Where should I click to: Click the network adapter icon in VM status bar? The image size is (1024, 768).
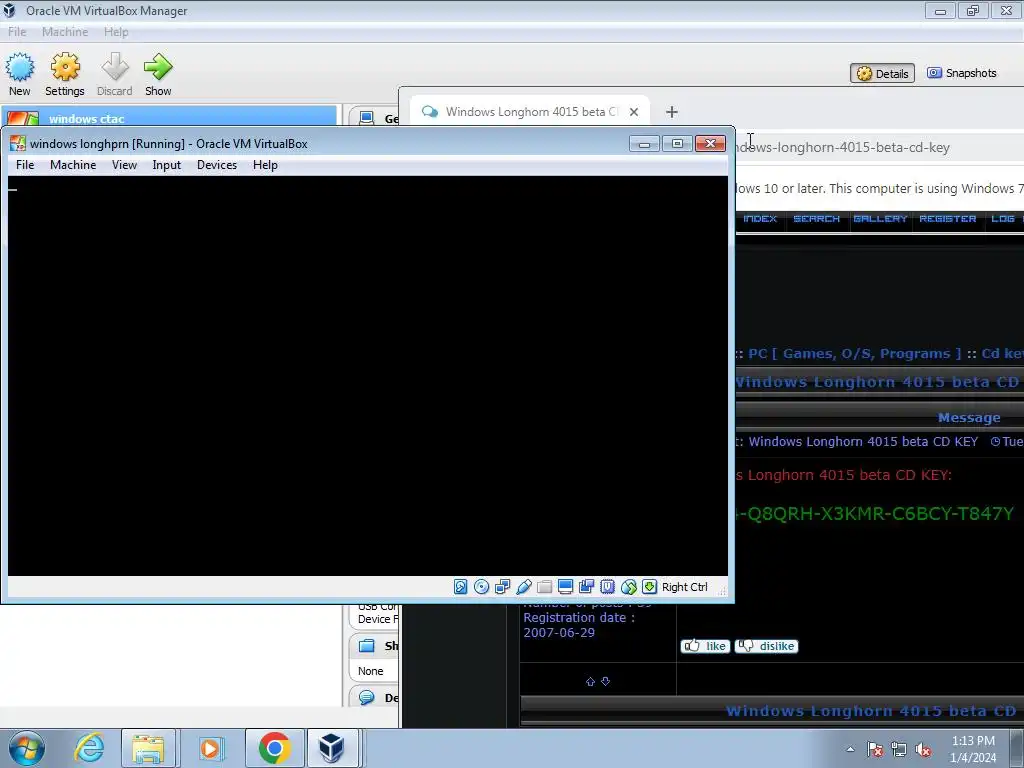(x=502, y=586)
